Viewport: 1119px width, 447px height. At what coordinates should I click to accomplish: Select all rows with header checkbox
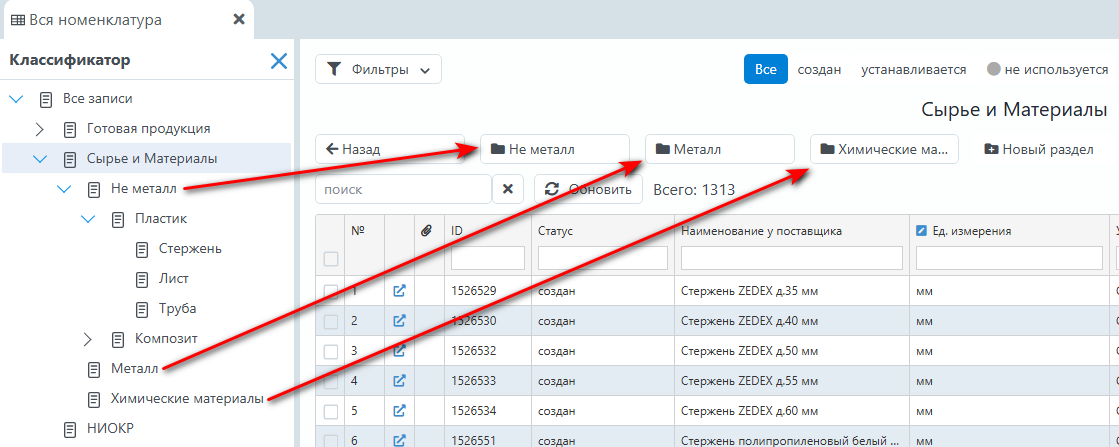click(x=331, y=259)
